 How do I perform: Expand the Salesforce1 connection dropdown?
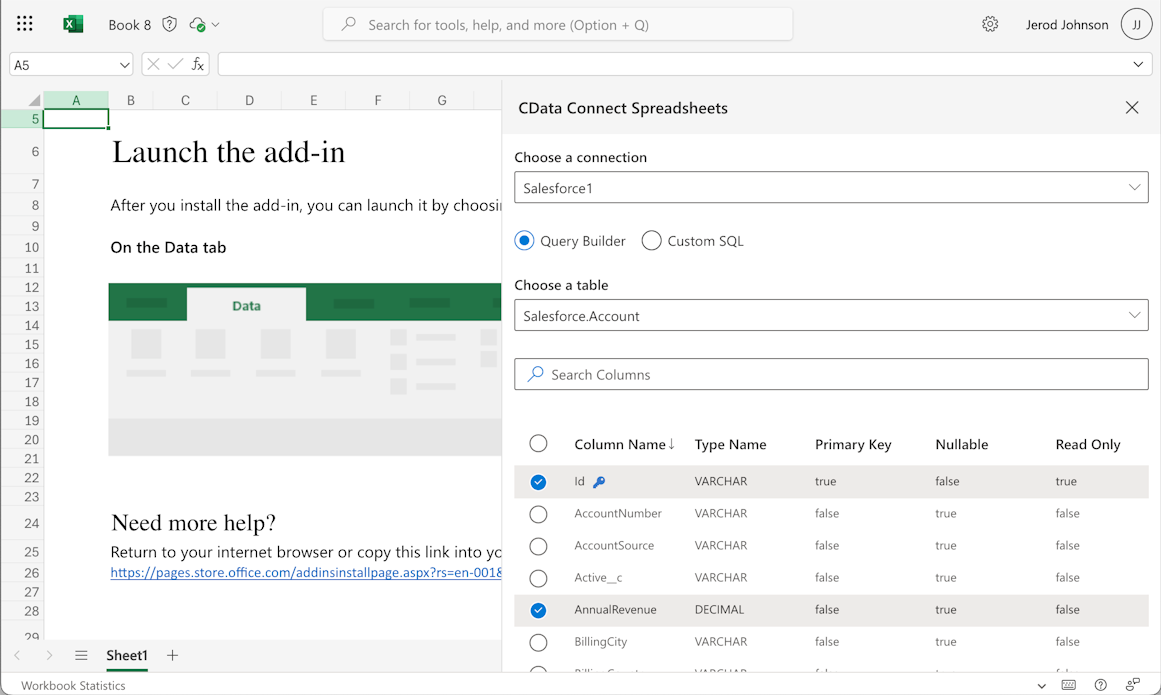pyautogui.click(x=830, y=188)
